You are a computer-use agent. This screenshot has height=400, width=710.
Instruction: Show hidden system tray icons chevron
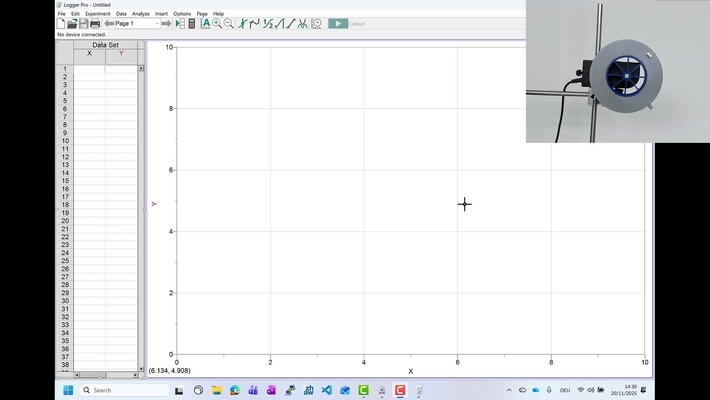(509, 390)
